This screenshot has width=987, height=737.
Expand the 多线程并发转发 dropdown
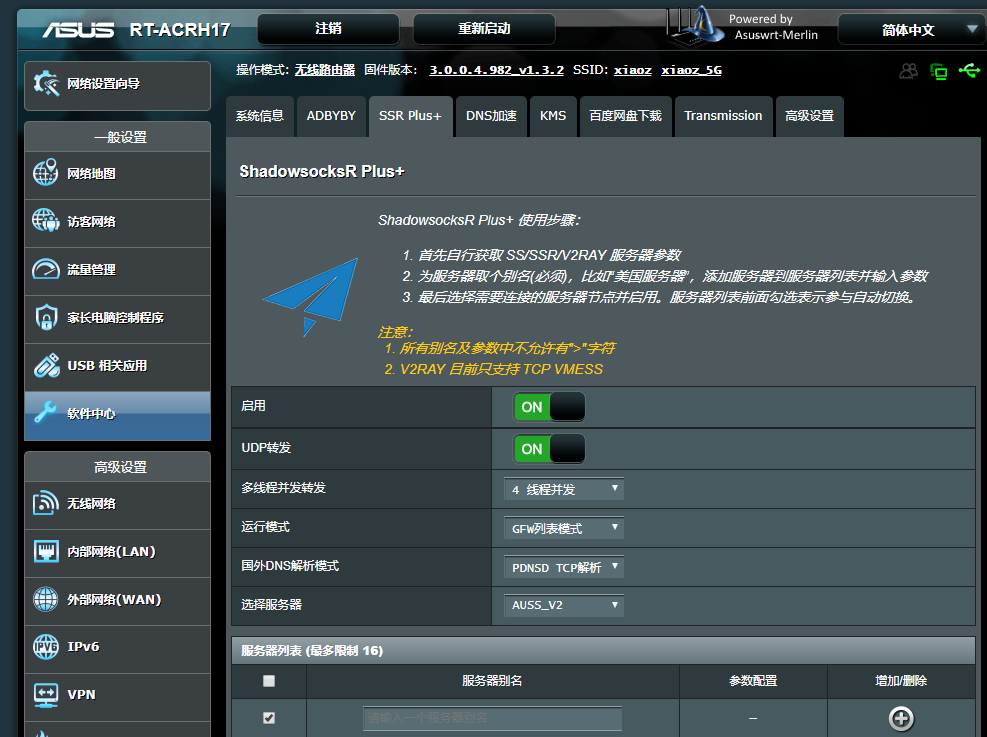click(564, 489)
